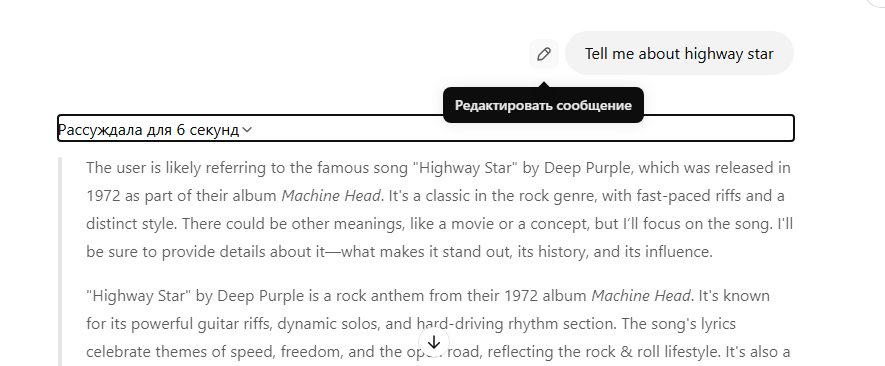The height and width of the screenshot is (366, 885).
Task: Click the Редактировать сообщение tooltip
Action: point(543,106)
